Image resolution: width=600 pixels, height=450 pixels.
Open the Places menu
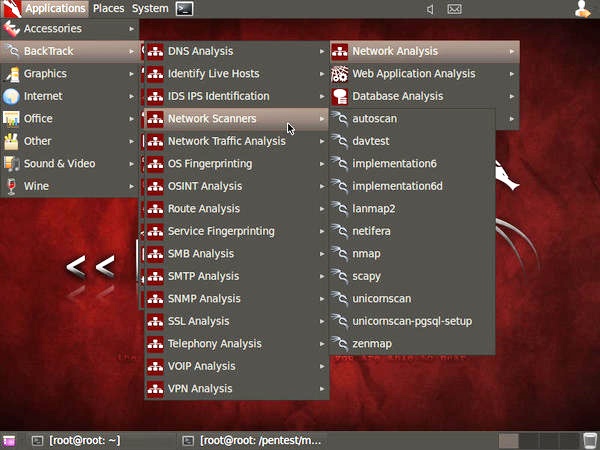(x=109, y=8)
